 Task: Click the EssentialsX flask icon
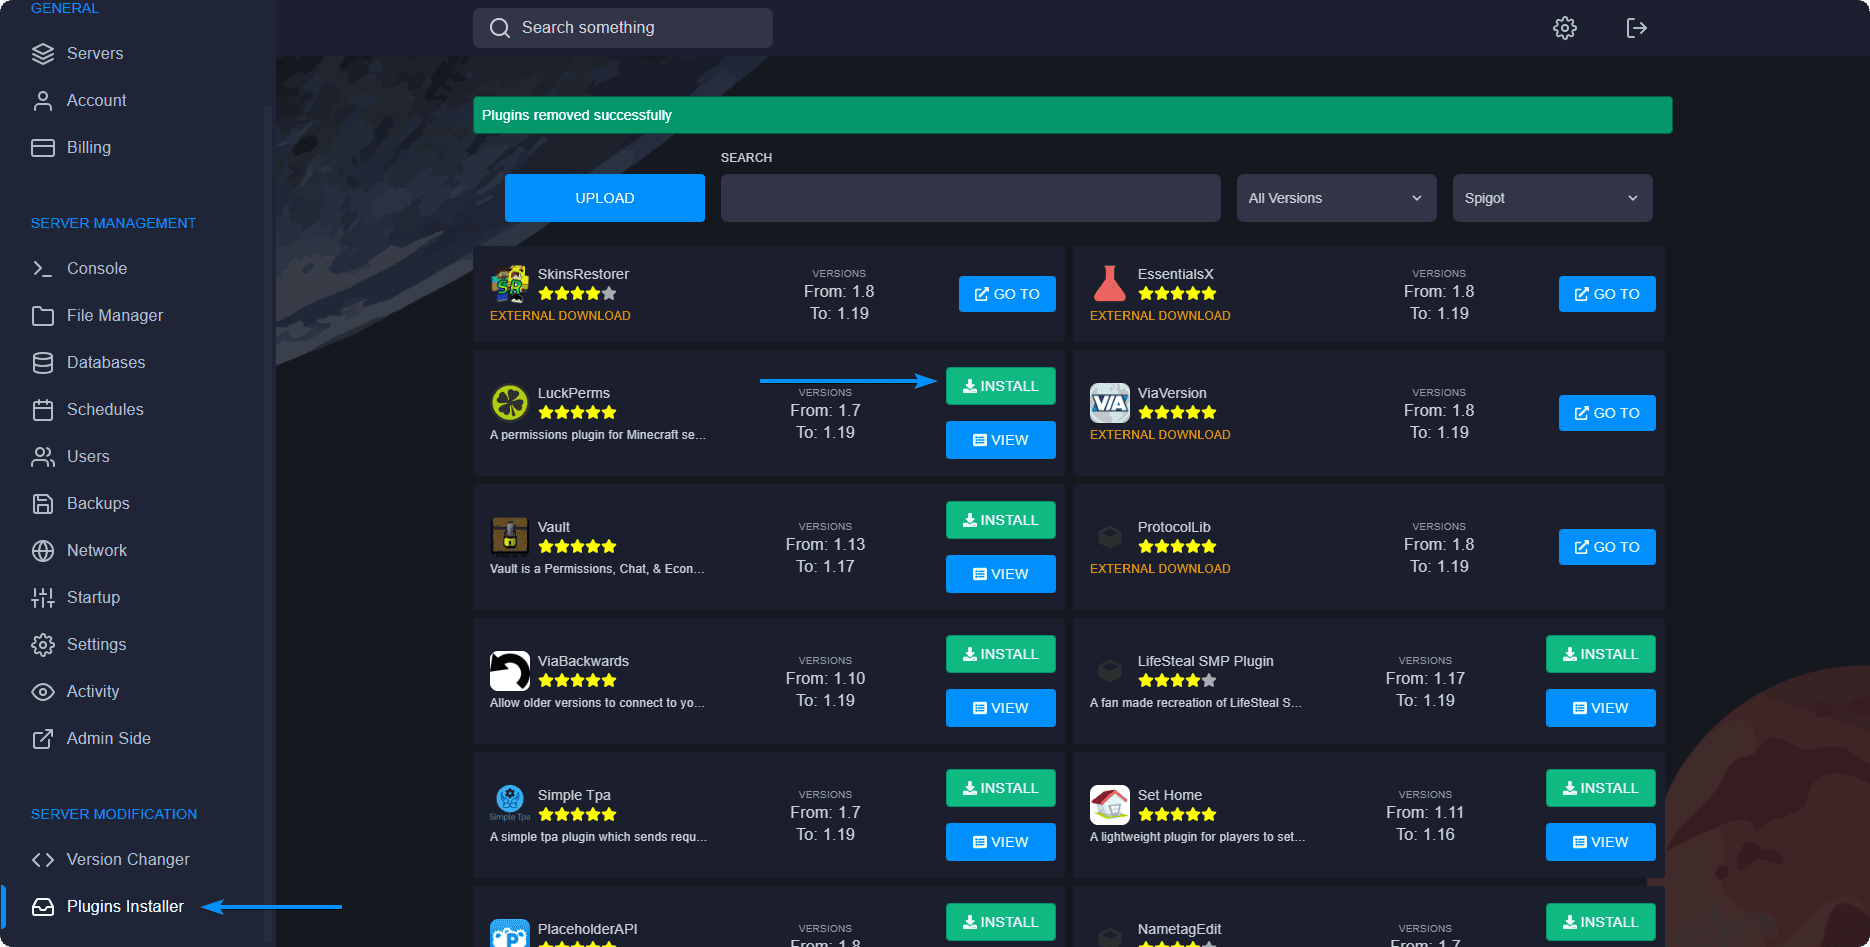(x=1109, y=284)
